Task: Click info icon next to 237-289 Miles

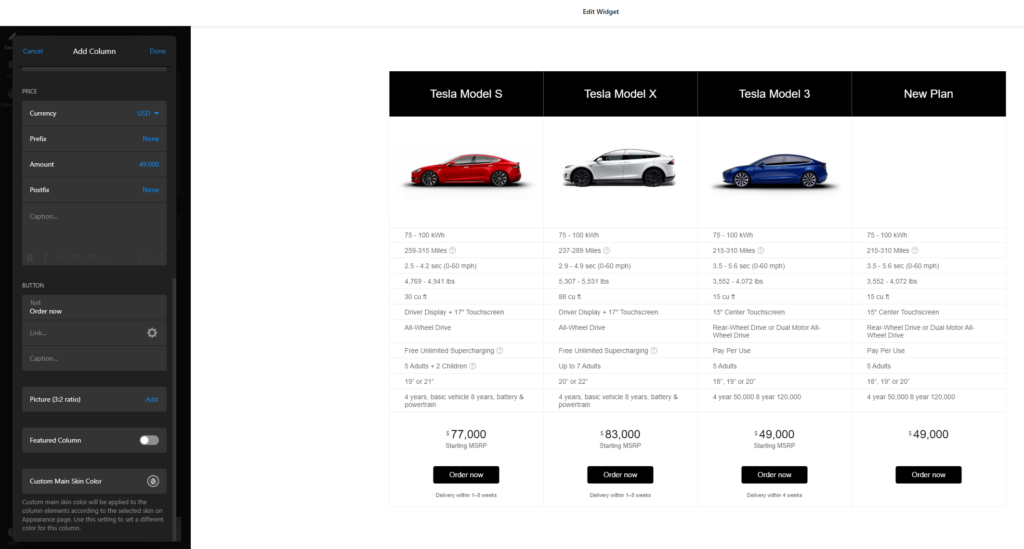Action: [607, 251]
